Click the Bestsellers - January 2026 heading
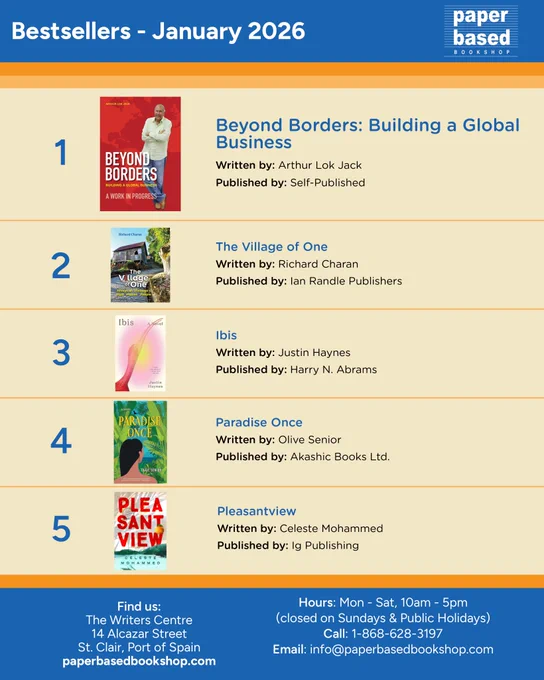This screenshot has height=680, width=544. click(x=158, y=31)
